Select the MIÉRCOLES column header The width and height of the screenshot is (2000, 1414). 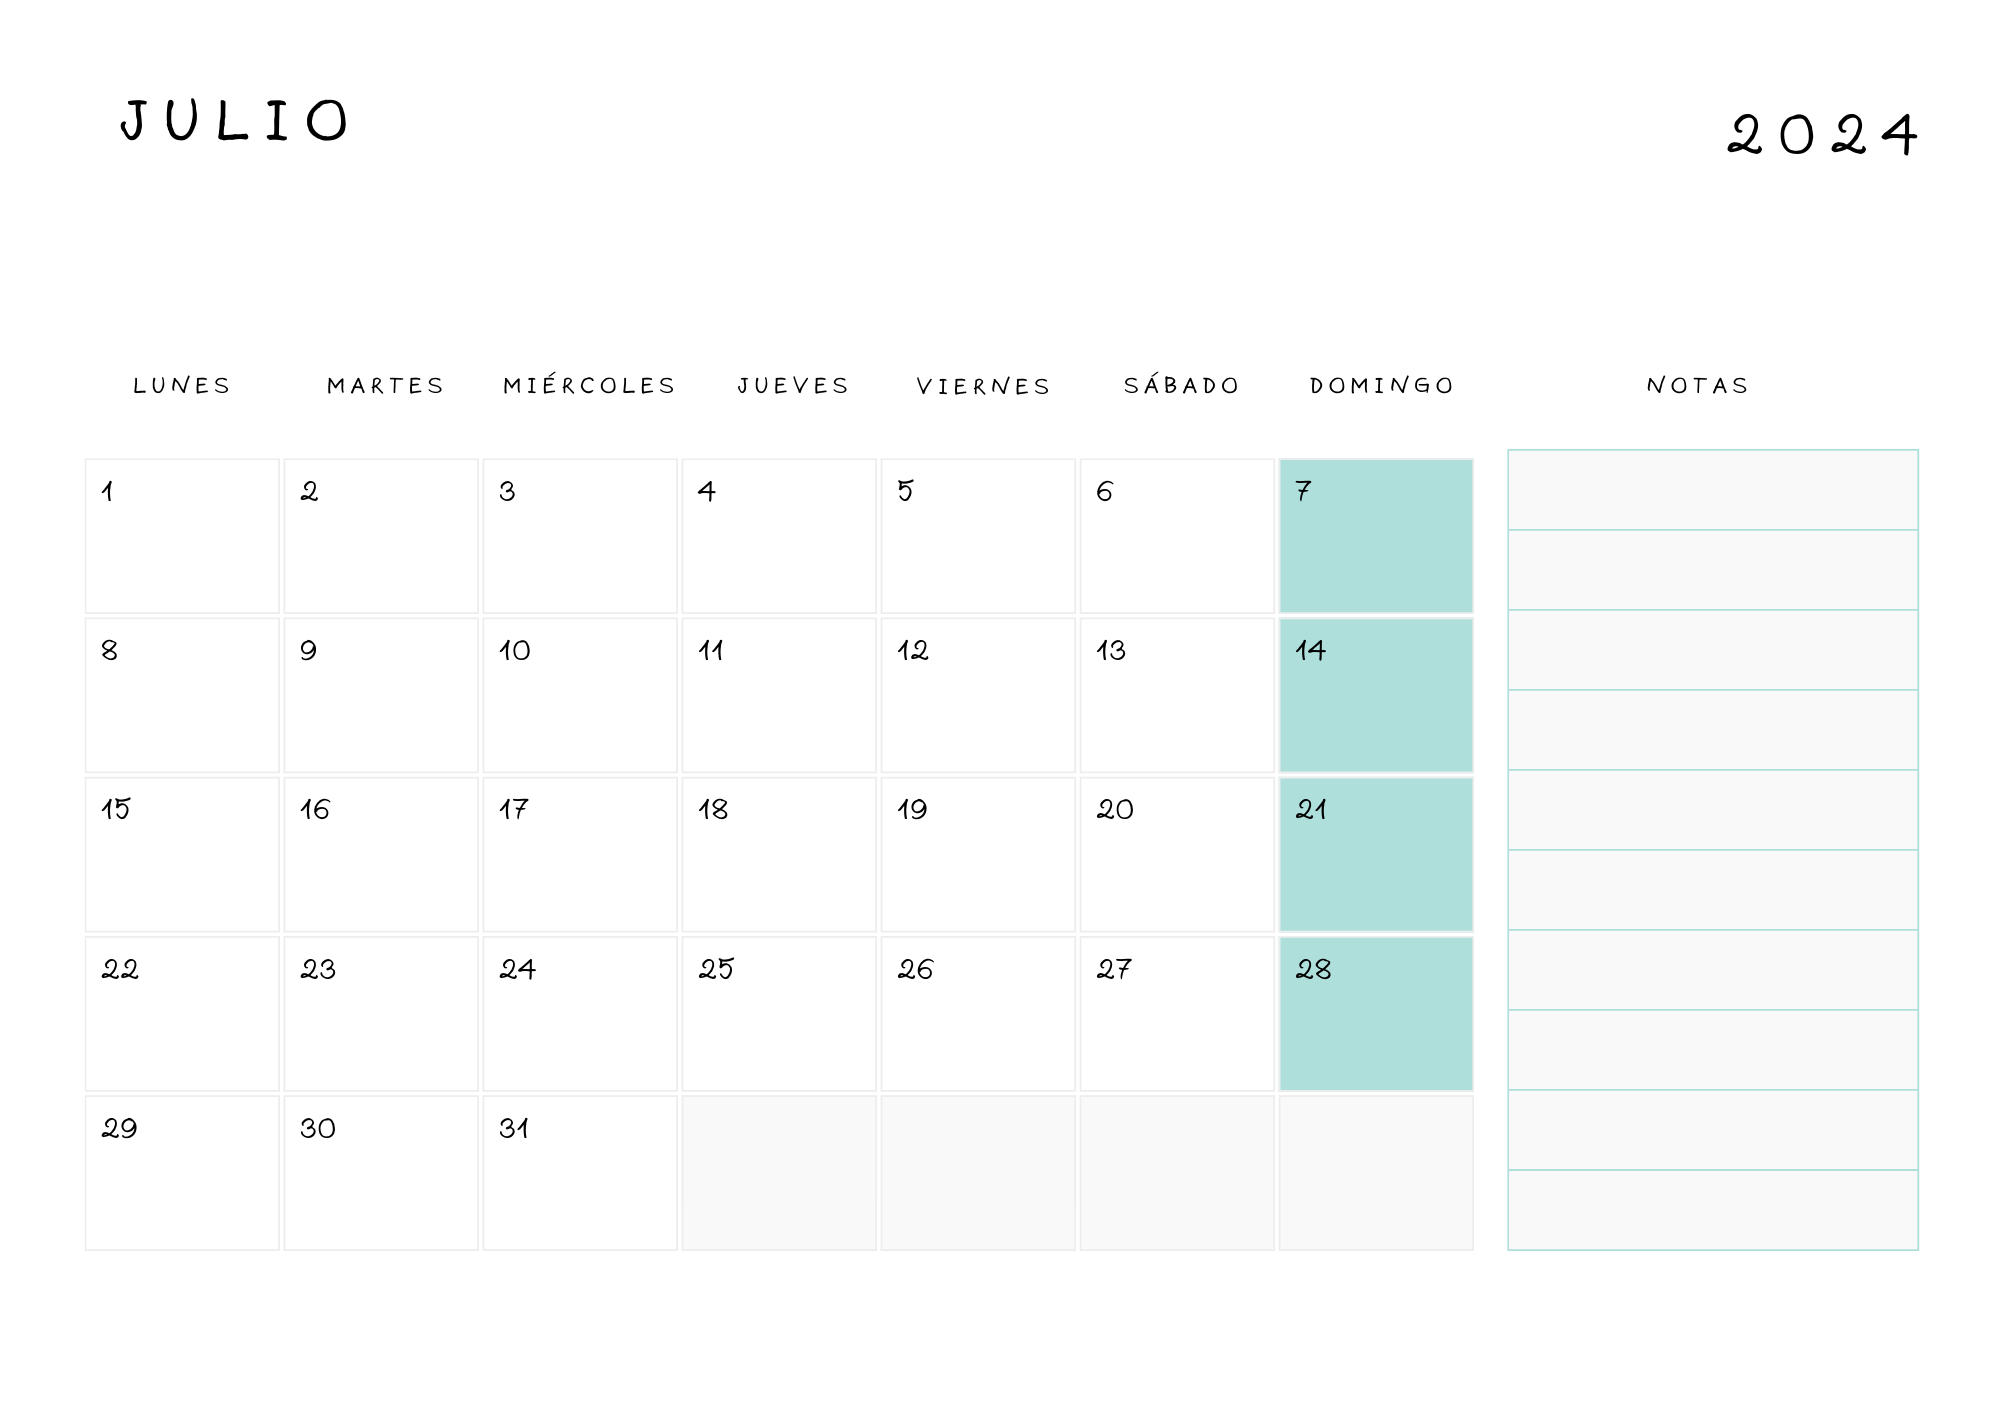point(590,385)
